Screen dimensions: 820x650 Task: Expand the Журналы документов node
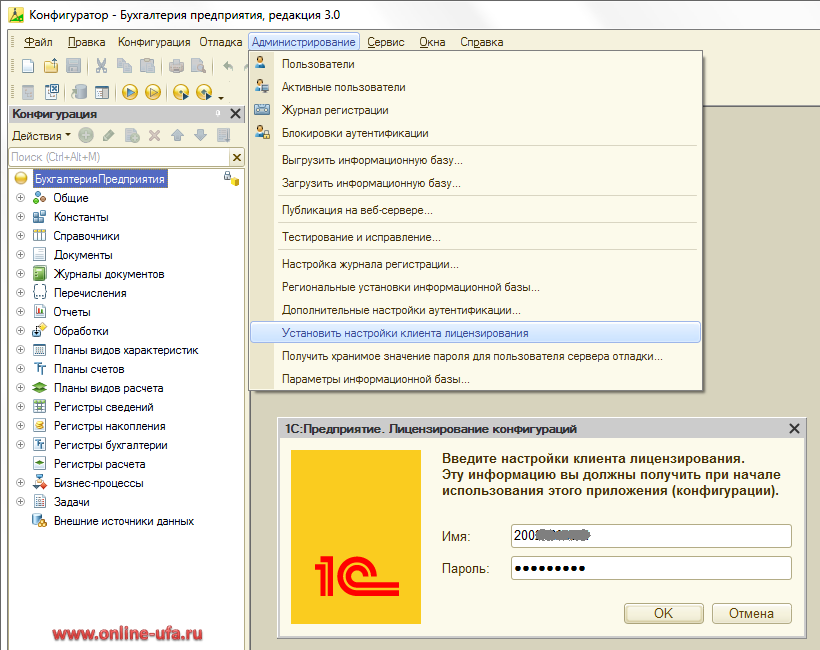click(x=20, y=273)
